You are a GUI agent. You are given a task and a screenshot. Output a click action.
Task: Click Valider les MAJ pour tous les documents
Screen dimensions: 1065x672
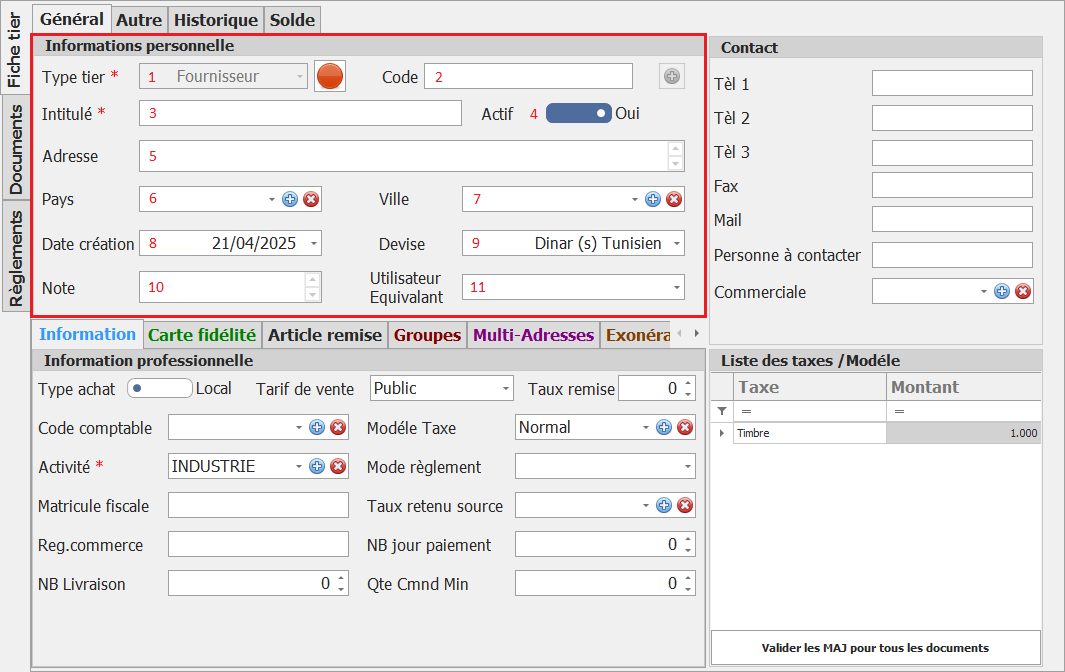click(875, 647)
